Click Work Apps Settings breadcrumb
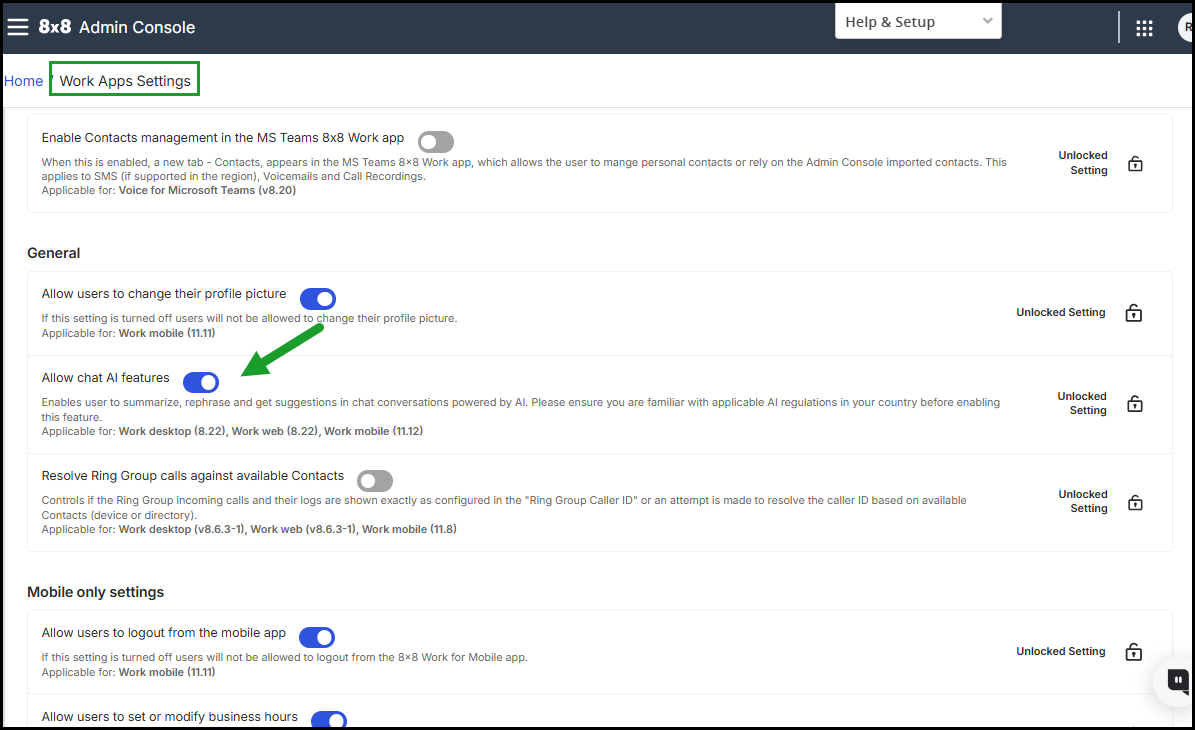 [125, 81]
